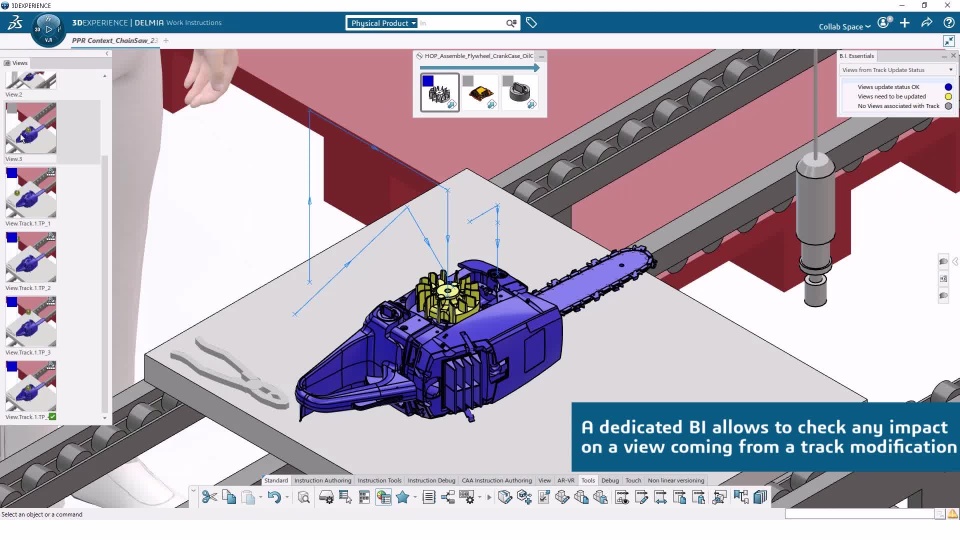Select the View.Track.1.TP_1 thumbnail
Image resolution: width=960 pixels, height=540 pixels.
31,192
